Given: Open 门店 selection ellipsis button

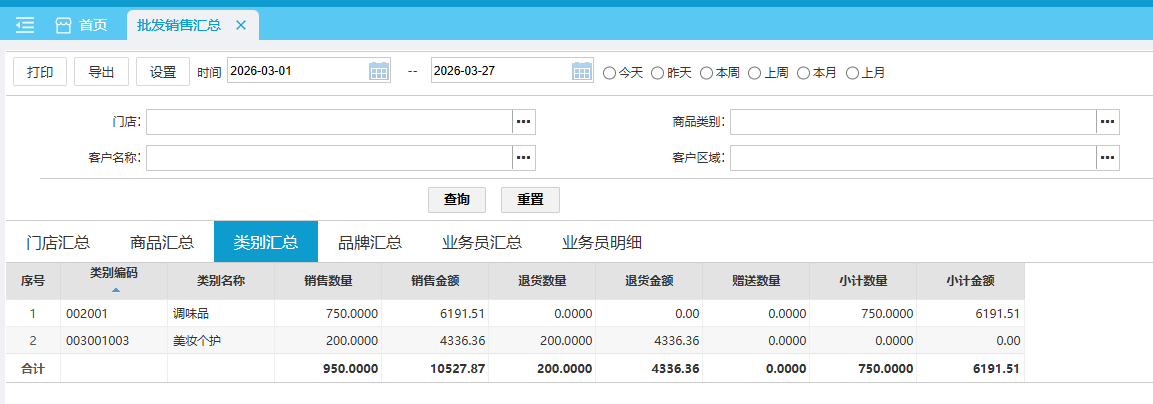Looking at the screenshot, I should coord(524,122).
